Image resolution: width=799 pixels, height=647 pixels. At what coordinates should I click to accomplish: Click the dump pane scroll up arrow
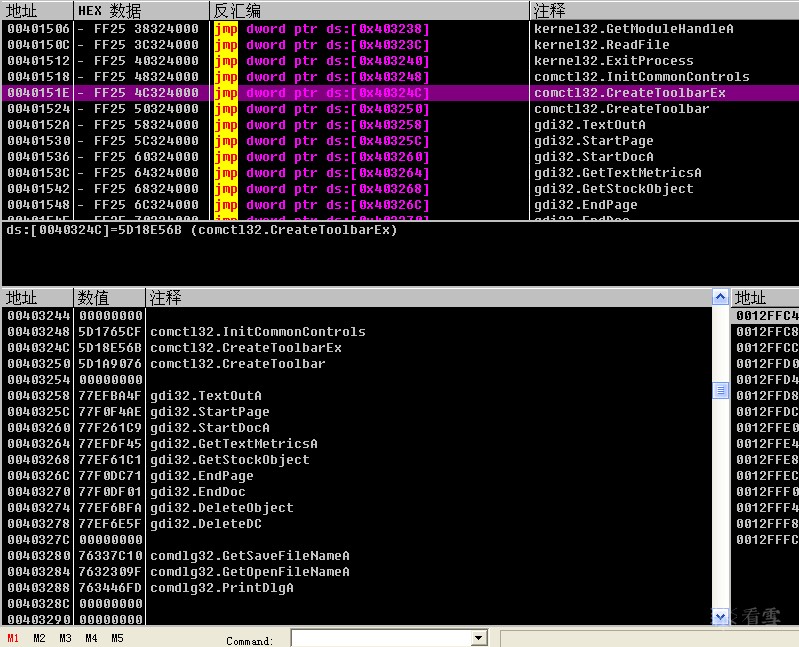coord(720,297)
